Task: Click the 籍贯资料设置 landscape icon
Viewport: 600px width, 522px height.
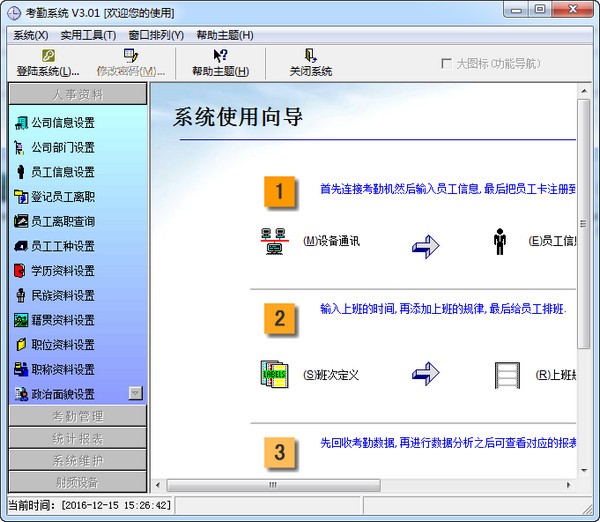Action: point(21,320)
